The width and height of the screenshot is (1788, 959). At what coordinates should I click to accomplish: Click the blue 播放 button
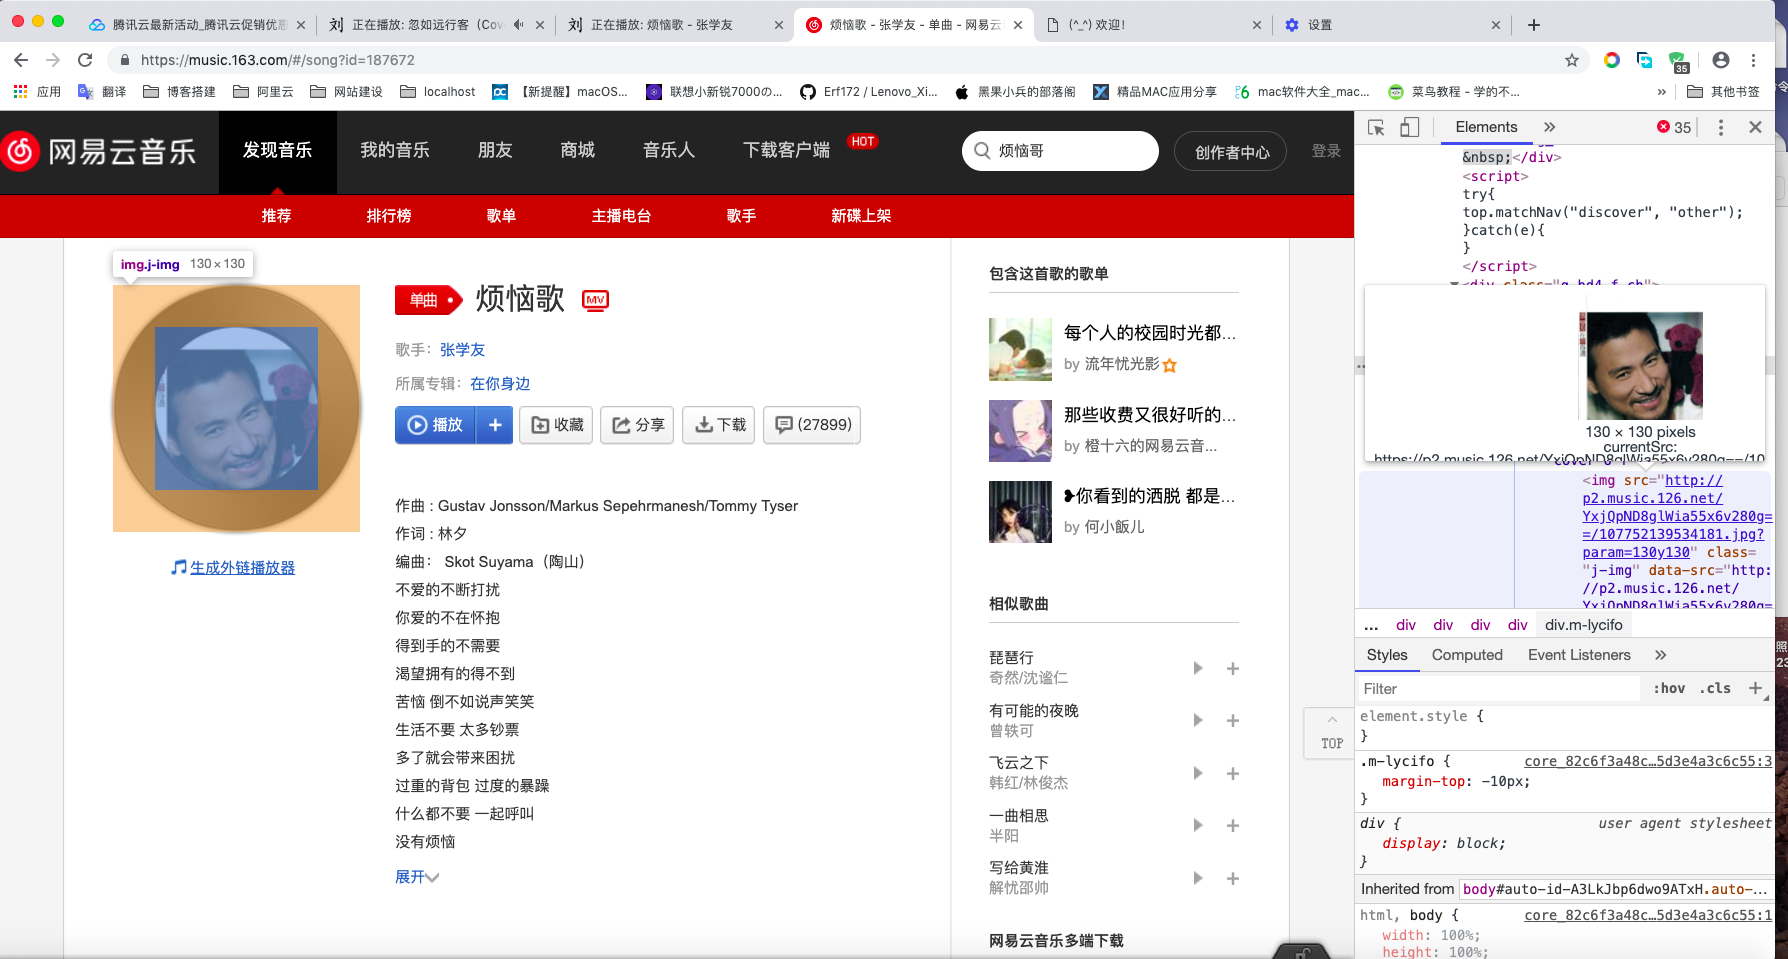pos(435,425)
